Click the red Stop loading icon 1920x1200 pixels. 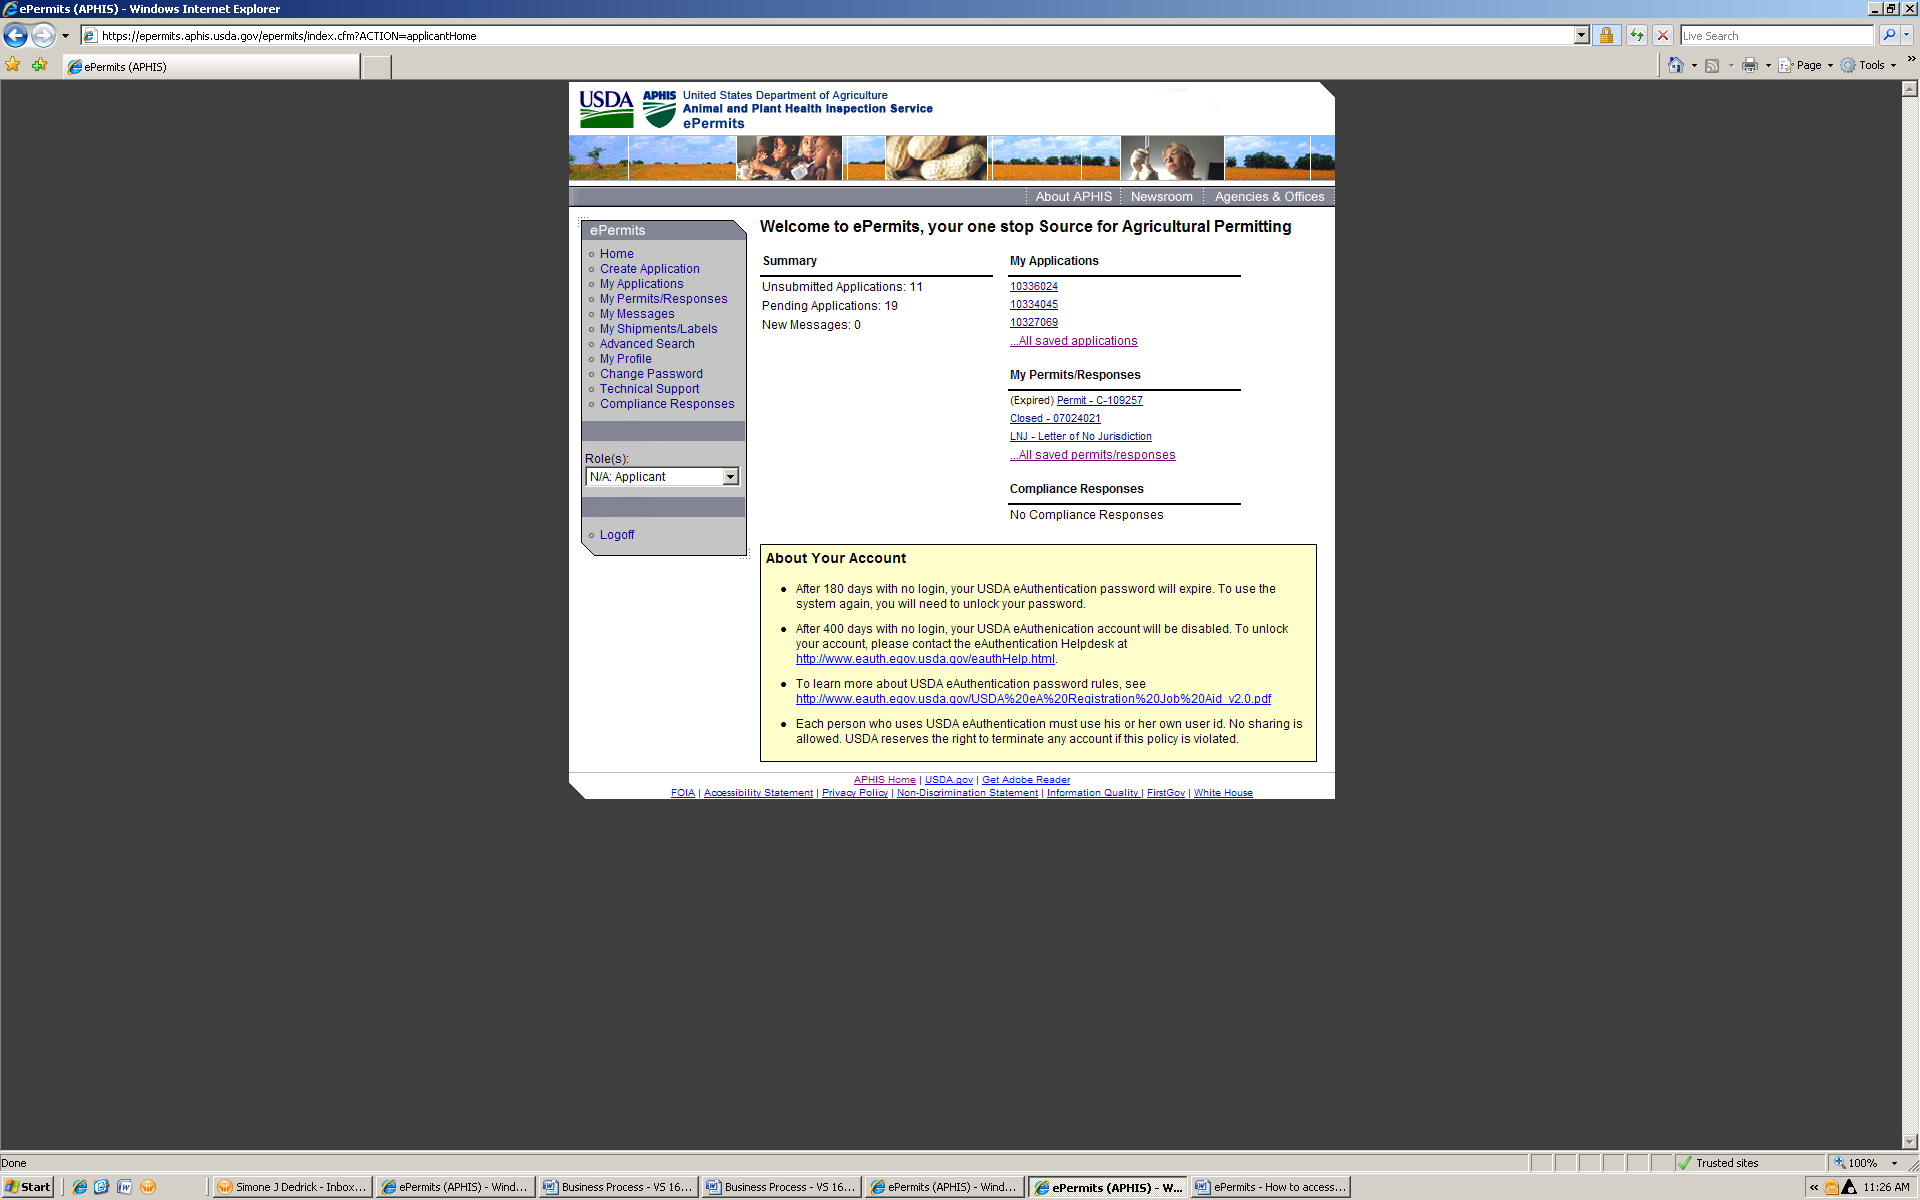click(x=1663, y=36)
